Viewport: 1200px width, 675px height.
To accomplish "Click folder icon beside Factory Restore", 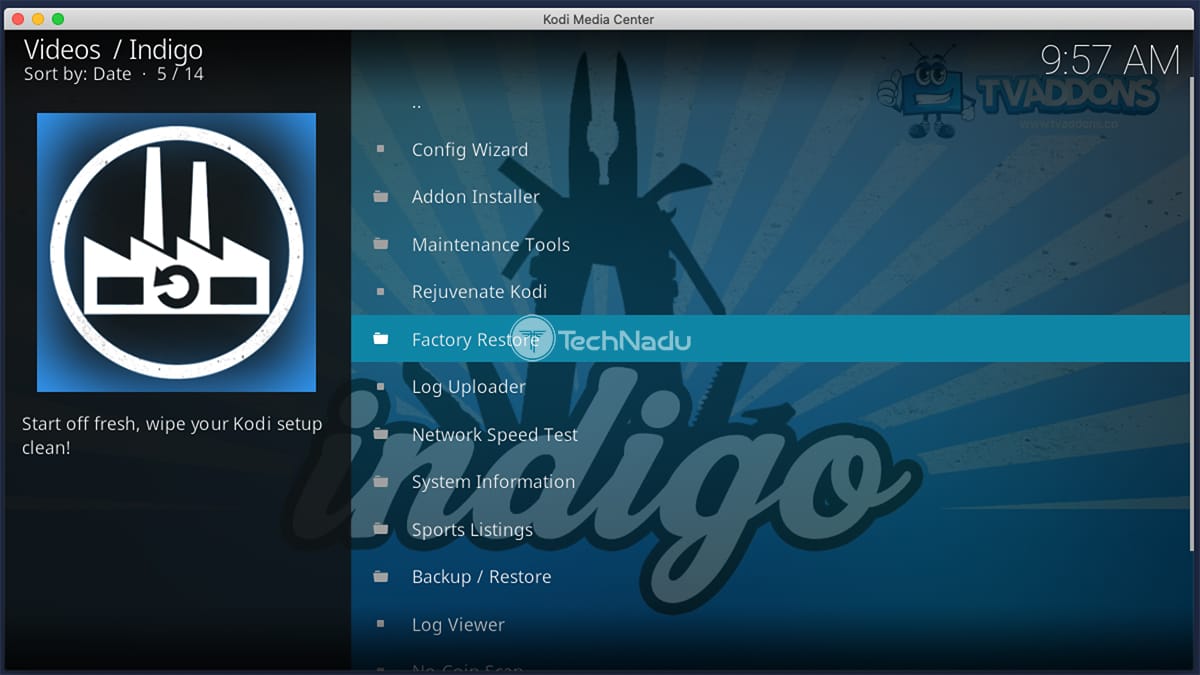I will 381,339.
